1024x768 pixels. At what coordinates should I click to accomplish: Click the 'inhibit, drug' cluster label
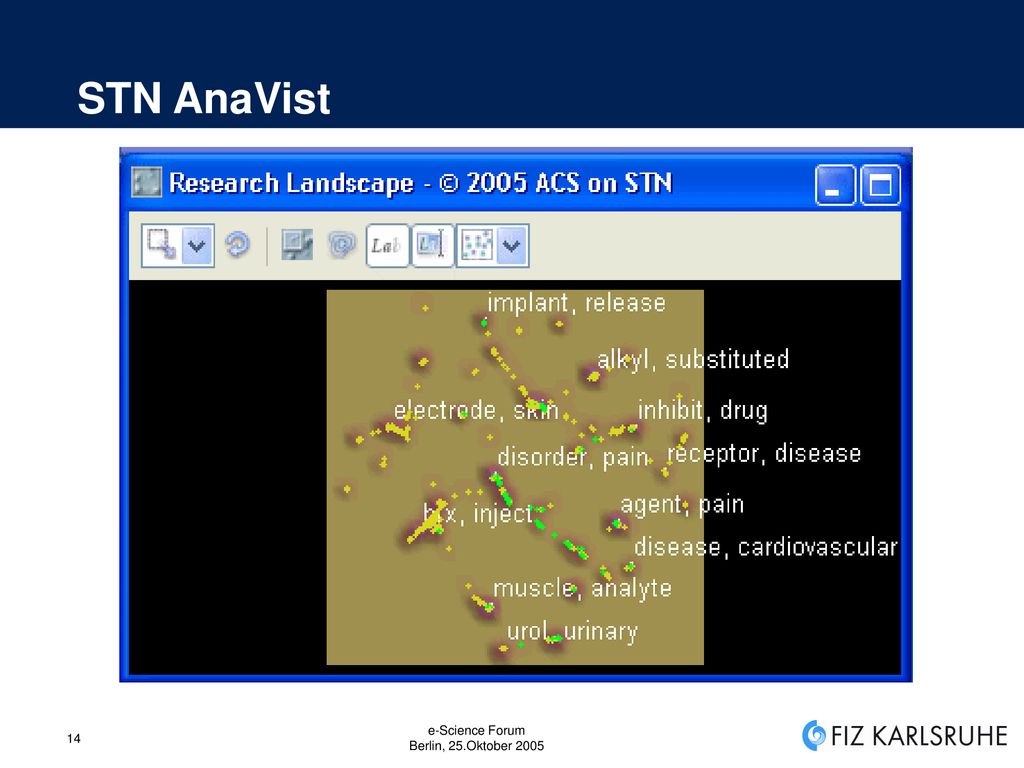pyautogui.click(x=703, y=411)
